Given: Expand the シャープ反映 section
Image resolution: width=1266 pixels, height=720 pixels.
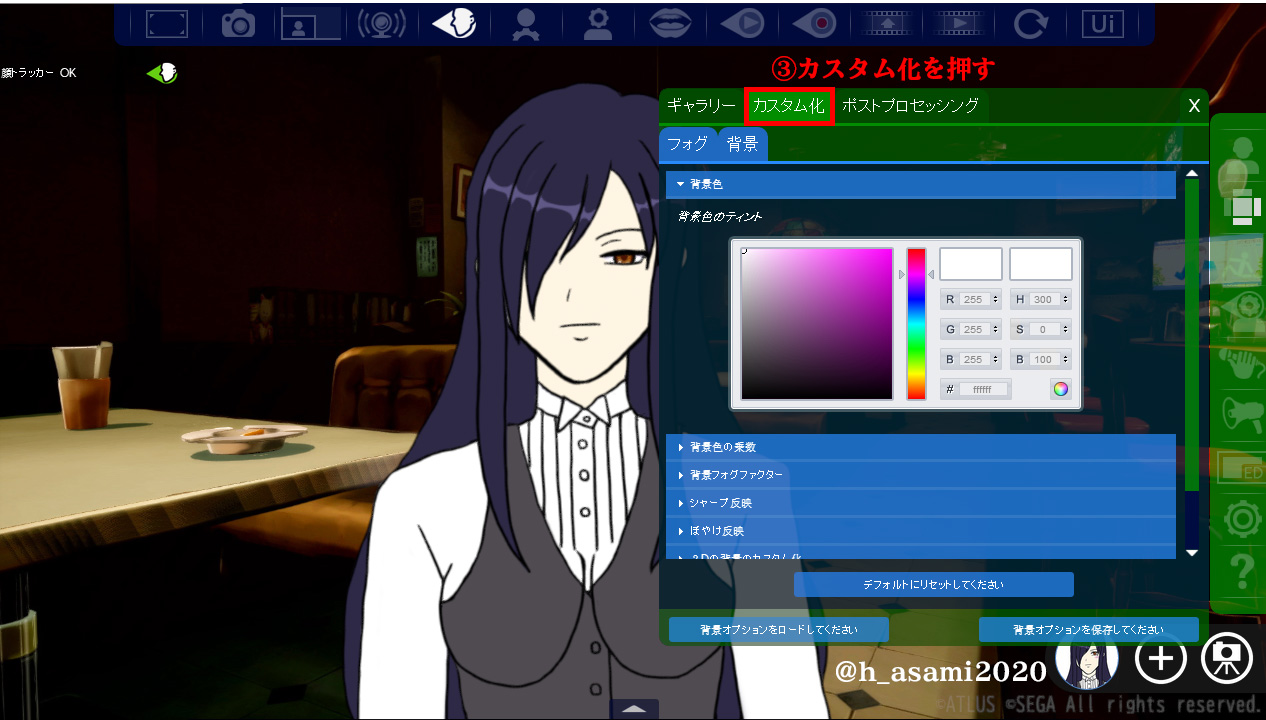Looking at the screenshot, I should 921,503.
